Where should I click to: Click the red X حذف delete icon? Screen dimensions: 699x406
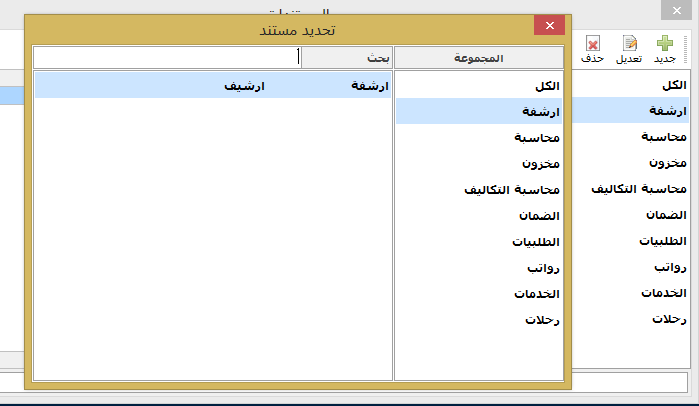593,44
